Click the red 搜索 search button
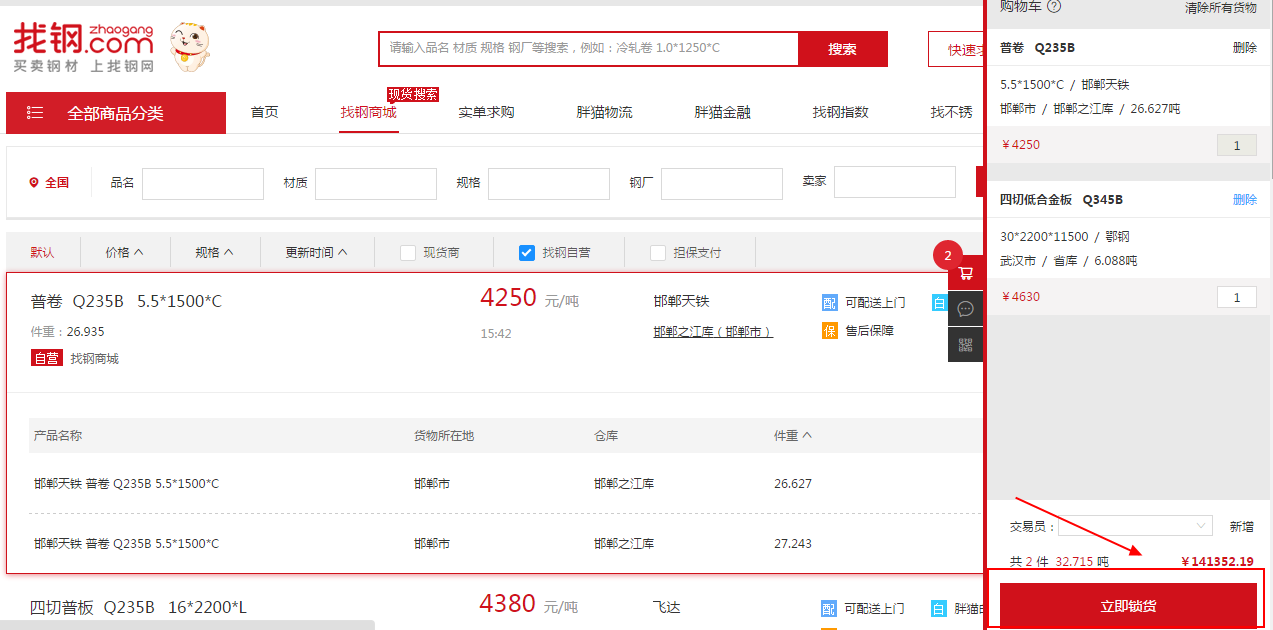1273x630 pixels. (842, 49)
